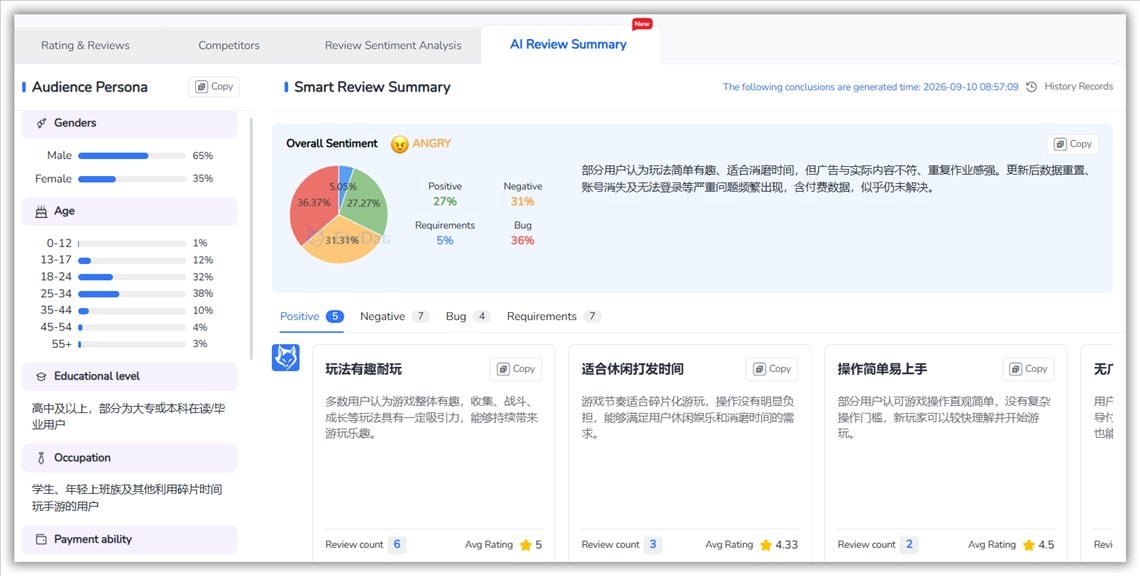Click the History Records clock icon
Screen dimensions: 1140x576
[x=1032, y=87]
